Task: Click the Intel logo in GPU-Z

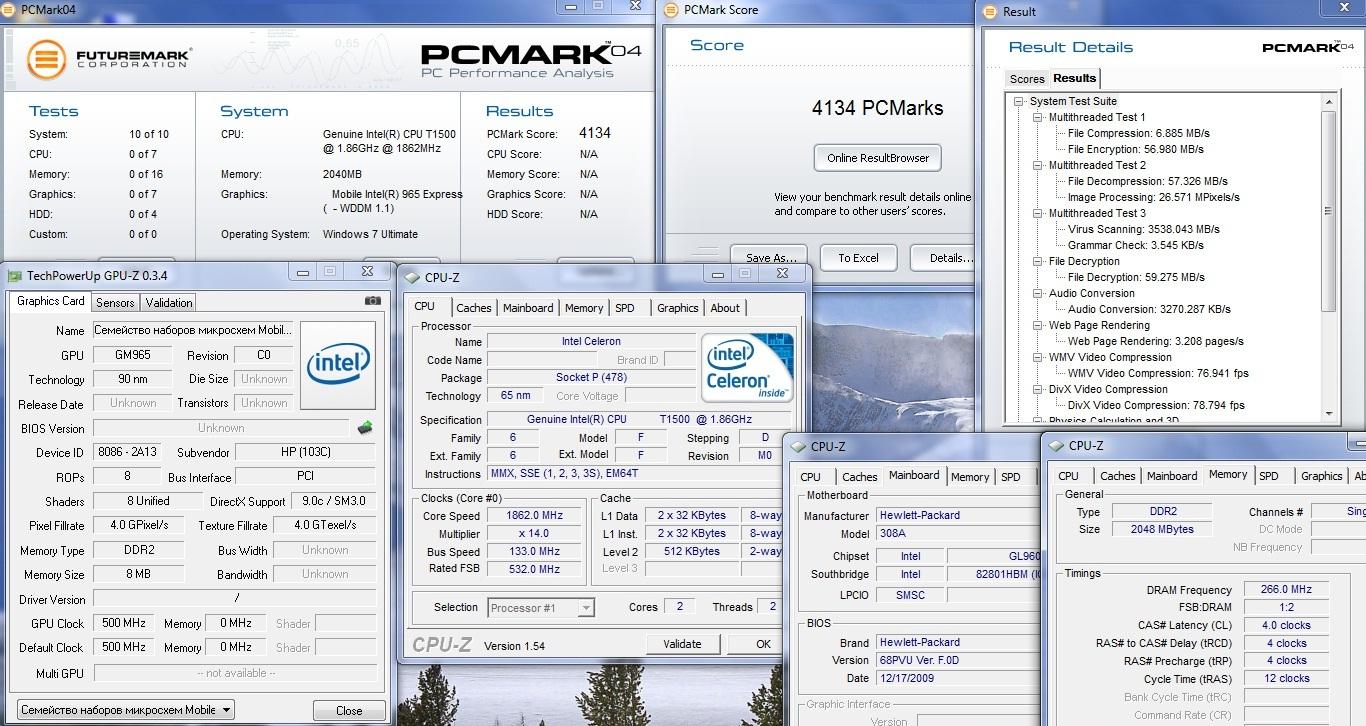Action: (x=338, y=365)
